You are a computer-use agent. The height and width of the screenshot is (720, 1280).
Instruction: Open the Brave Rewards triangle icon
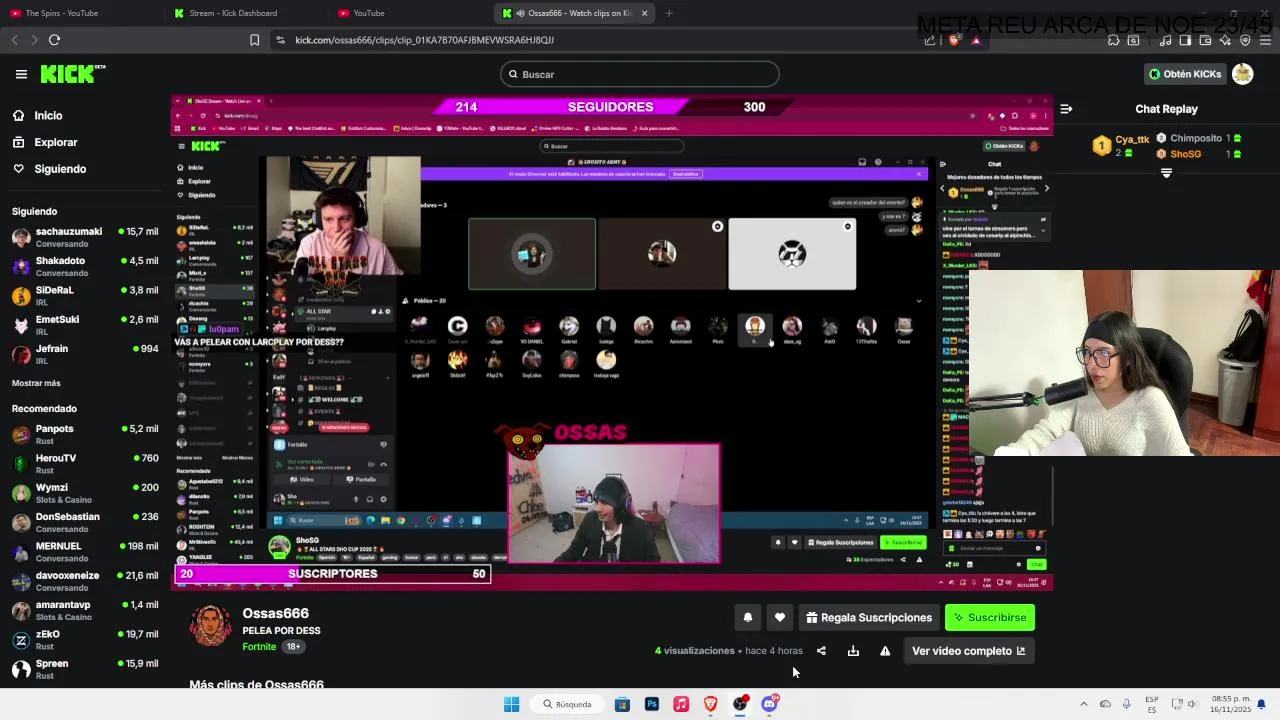[976, 40]
